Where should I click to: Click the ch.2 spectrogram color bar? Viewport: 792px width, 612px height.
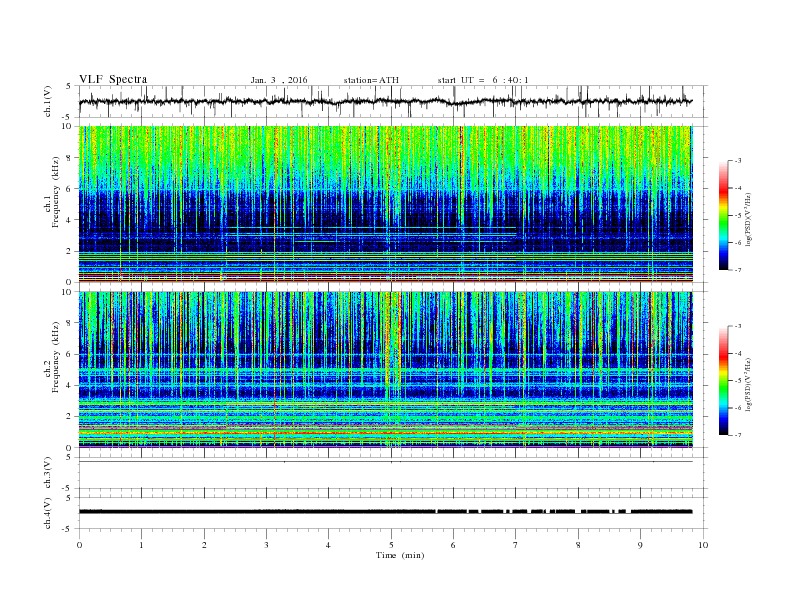pyautogui.click(x=724, y=381)
